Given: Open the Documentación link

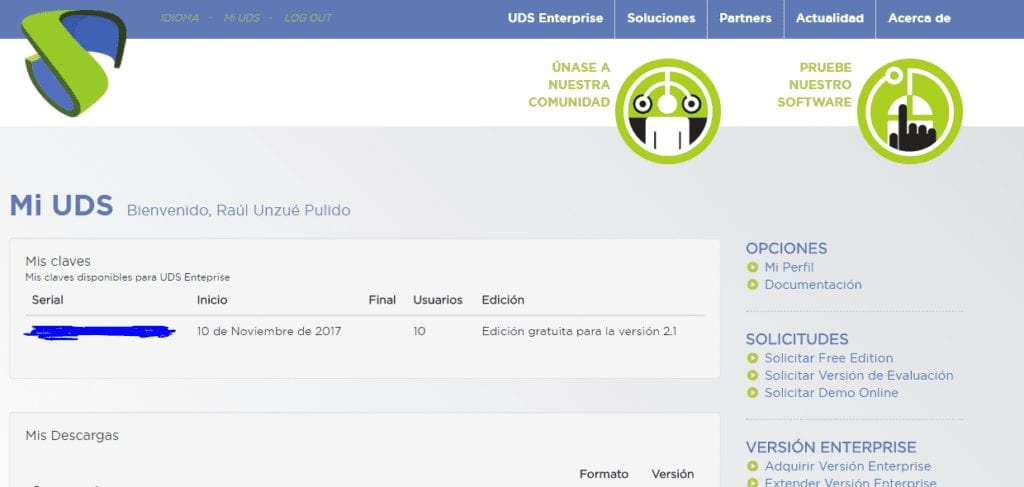Looking at the screenshot, I should point(812,285).
